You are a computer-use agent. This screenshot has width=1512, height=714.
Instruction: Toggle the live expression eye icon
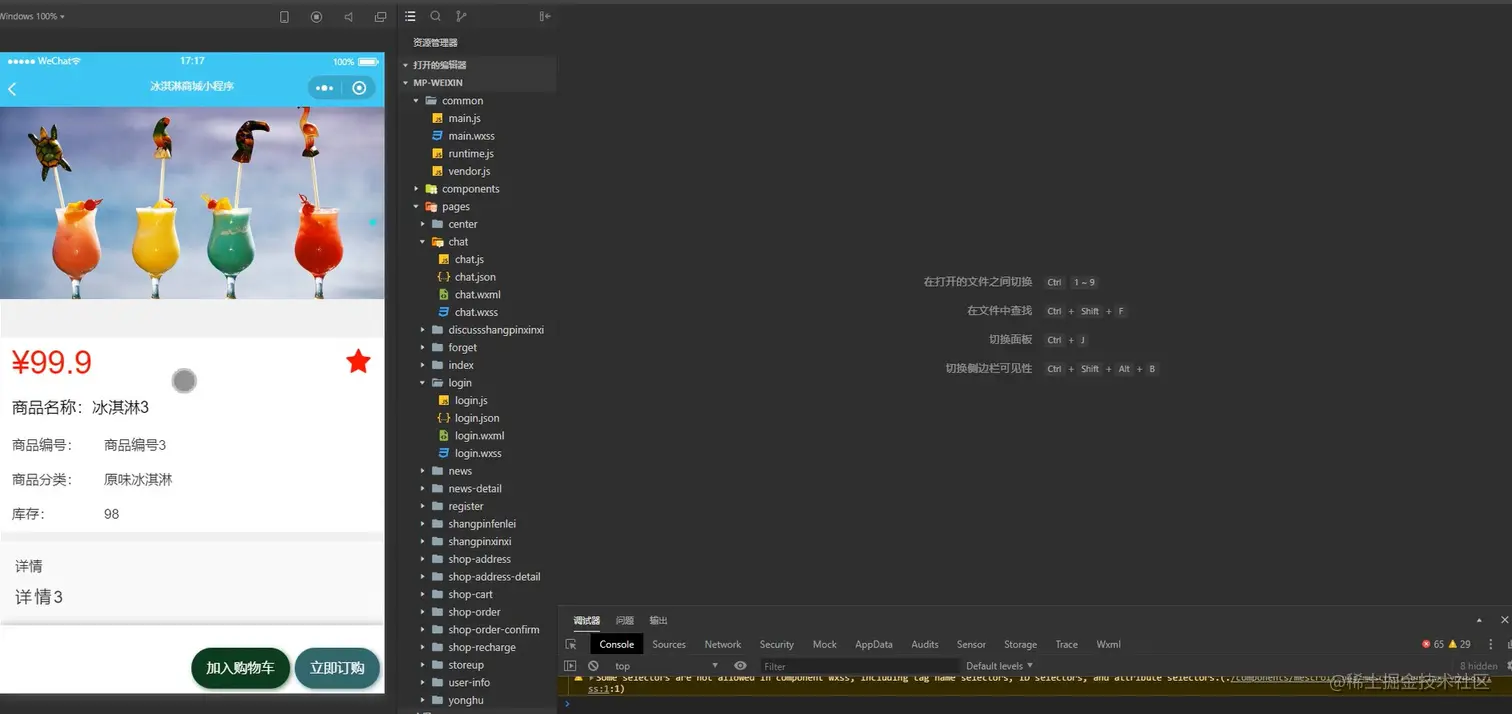[740, 665]
